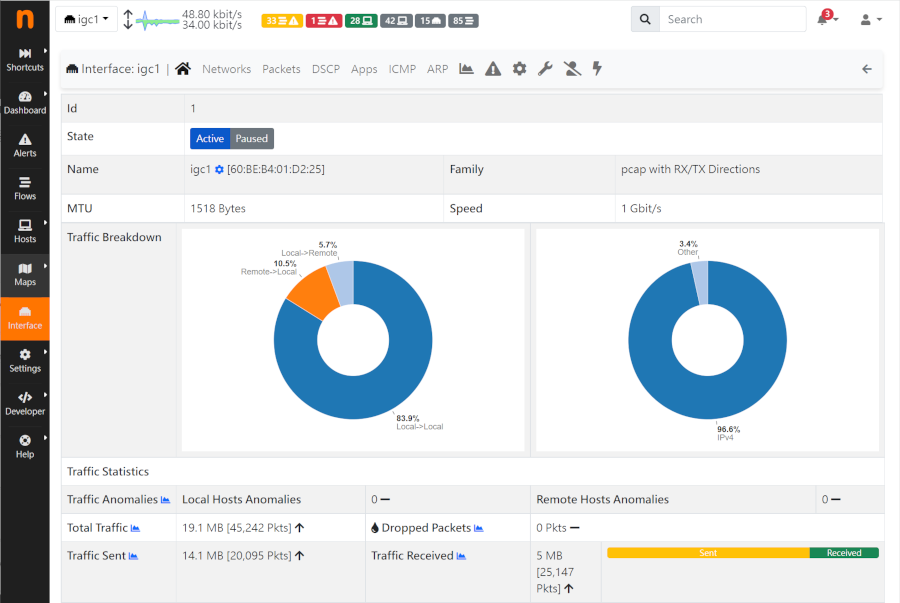This screenshot has height=603, width=900.
Task: Click the alerts warning triangle icon
Action: 493,69
